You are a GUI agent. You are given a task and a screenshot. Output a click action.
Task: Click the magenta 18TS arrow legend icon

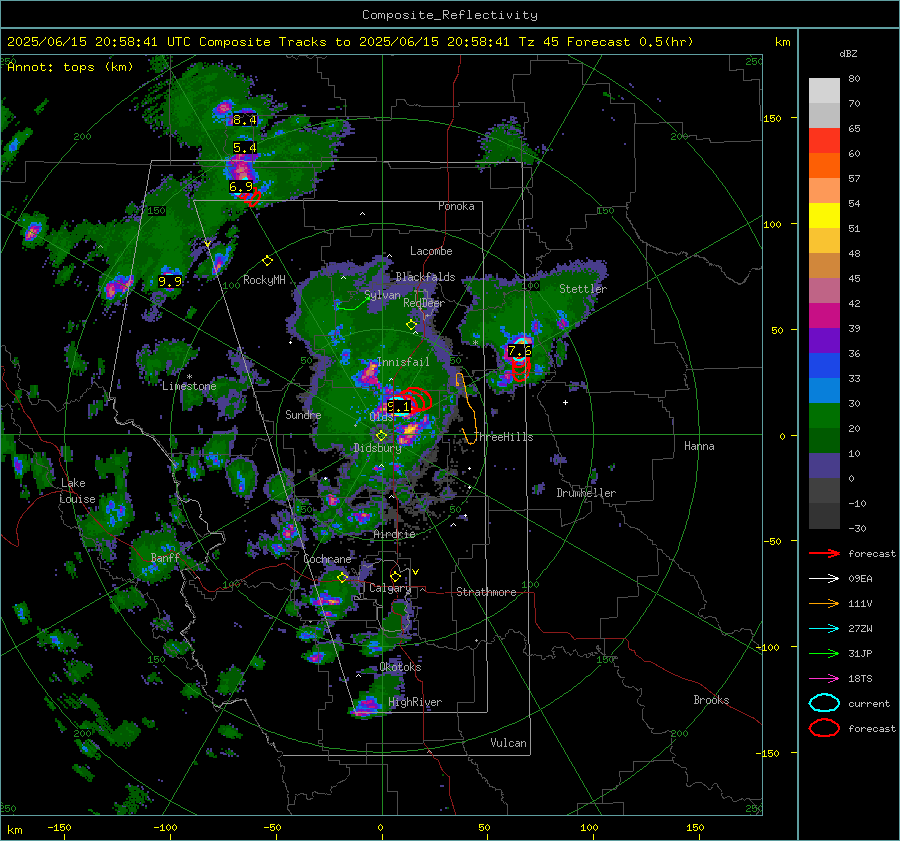(x=824, y=679)
